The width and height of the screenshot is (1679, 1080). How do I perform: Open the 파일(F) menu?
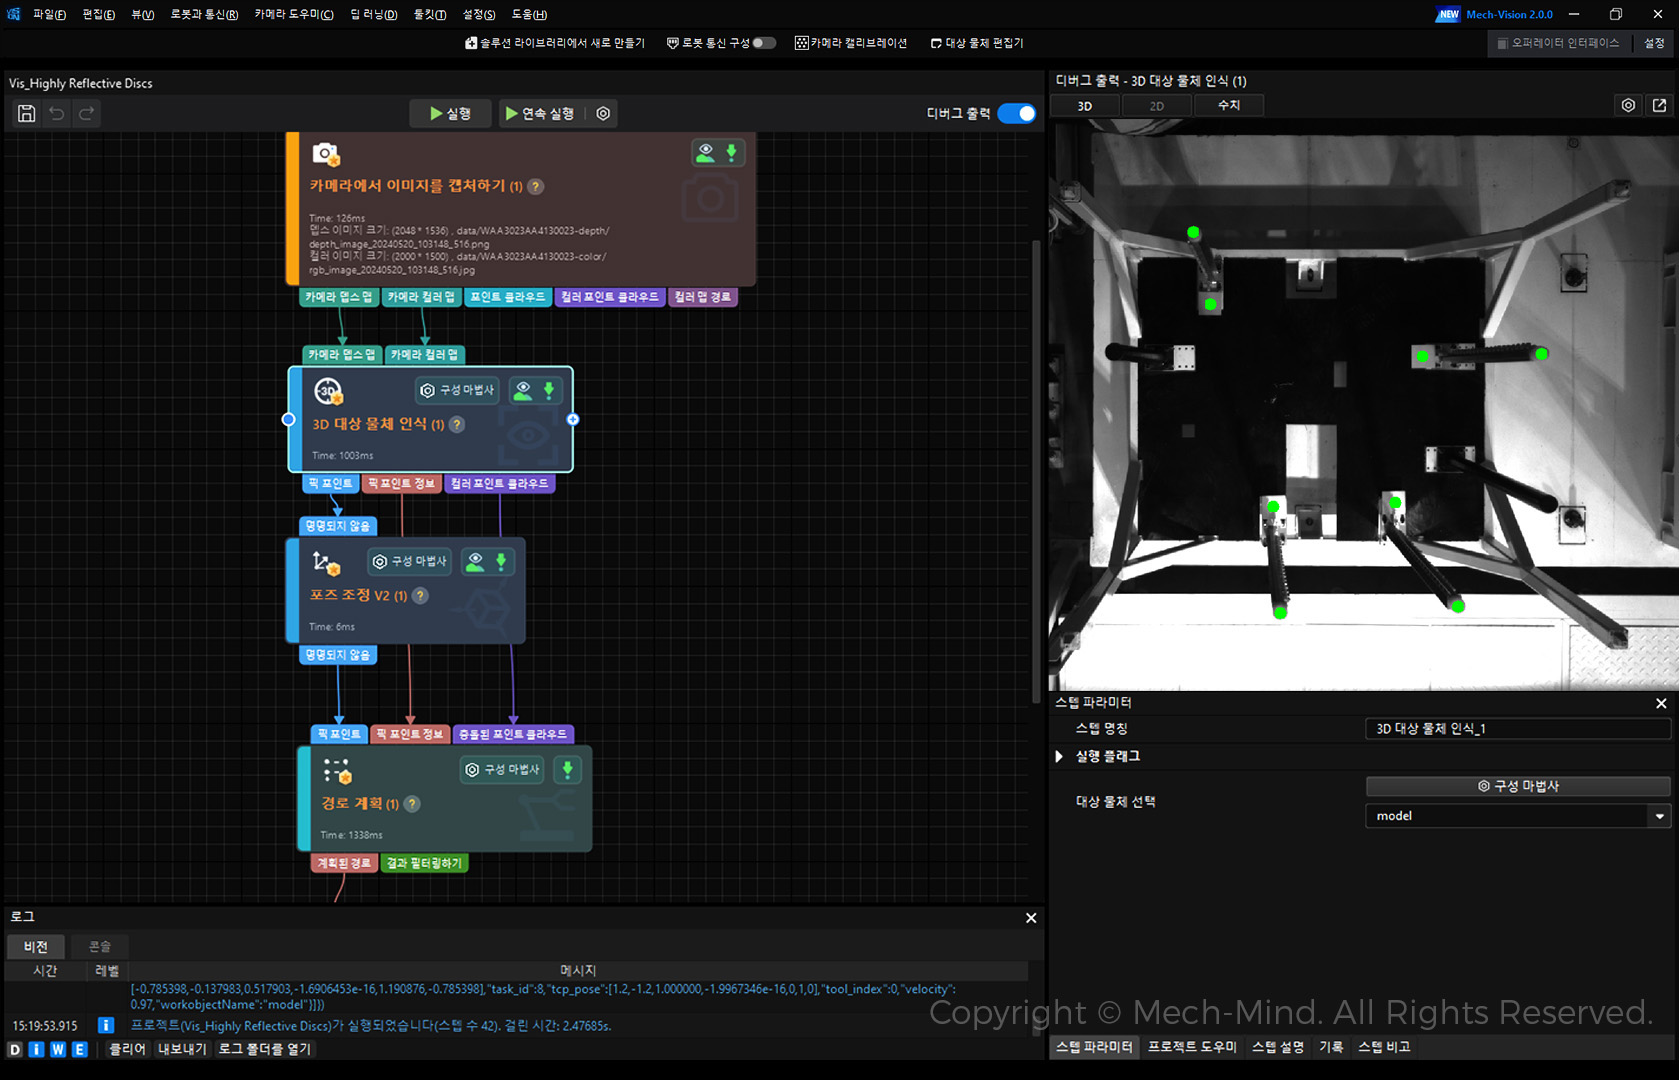pos(49,14)
